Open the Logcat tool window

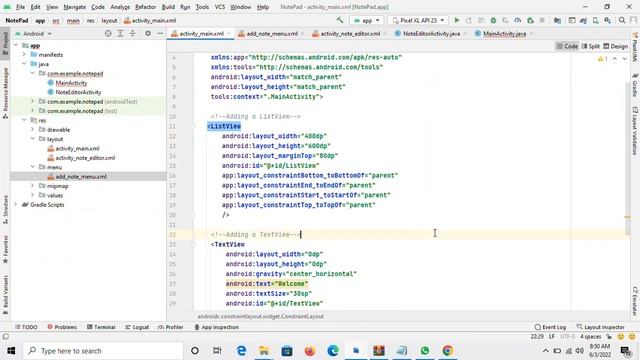pos(137,327)
